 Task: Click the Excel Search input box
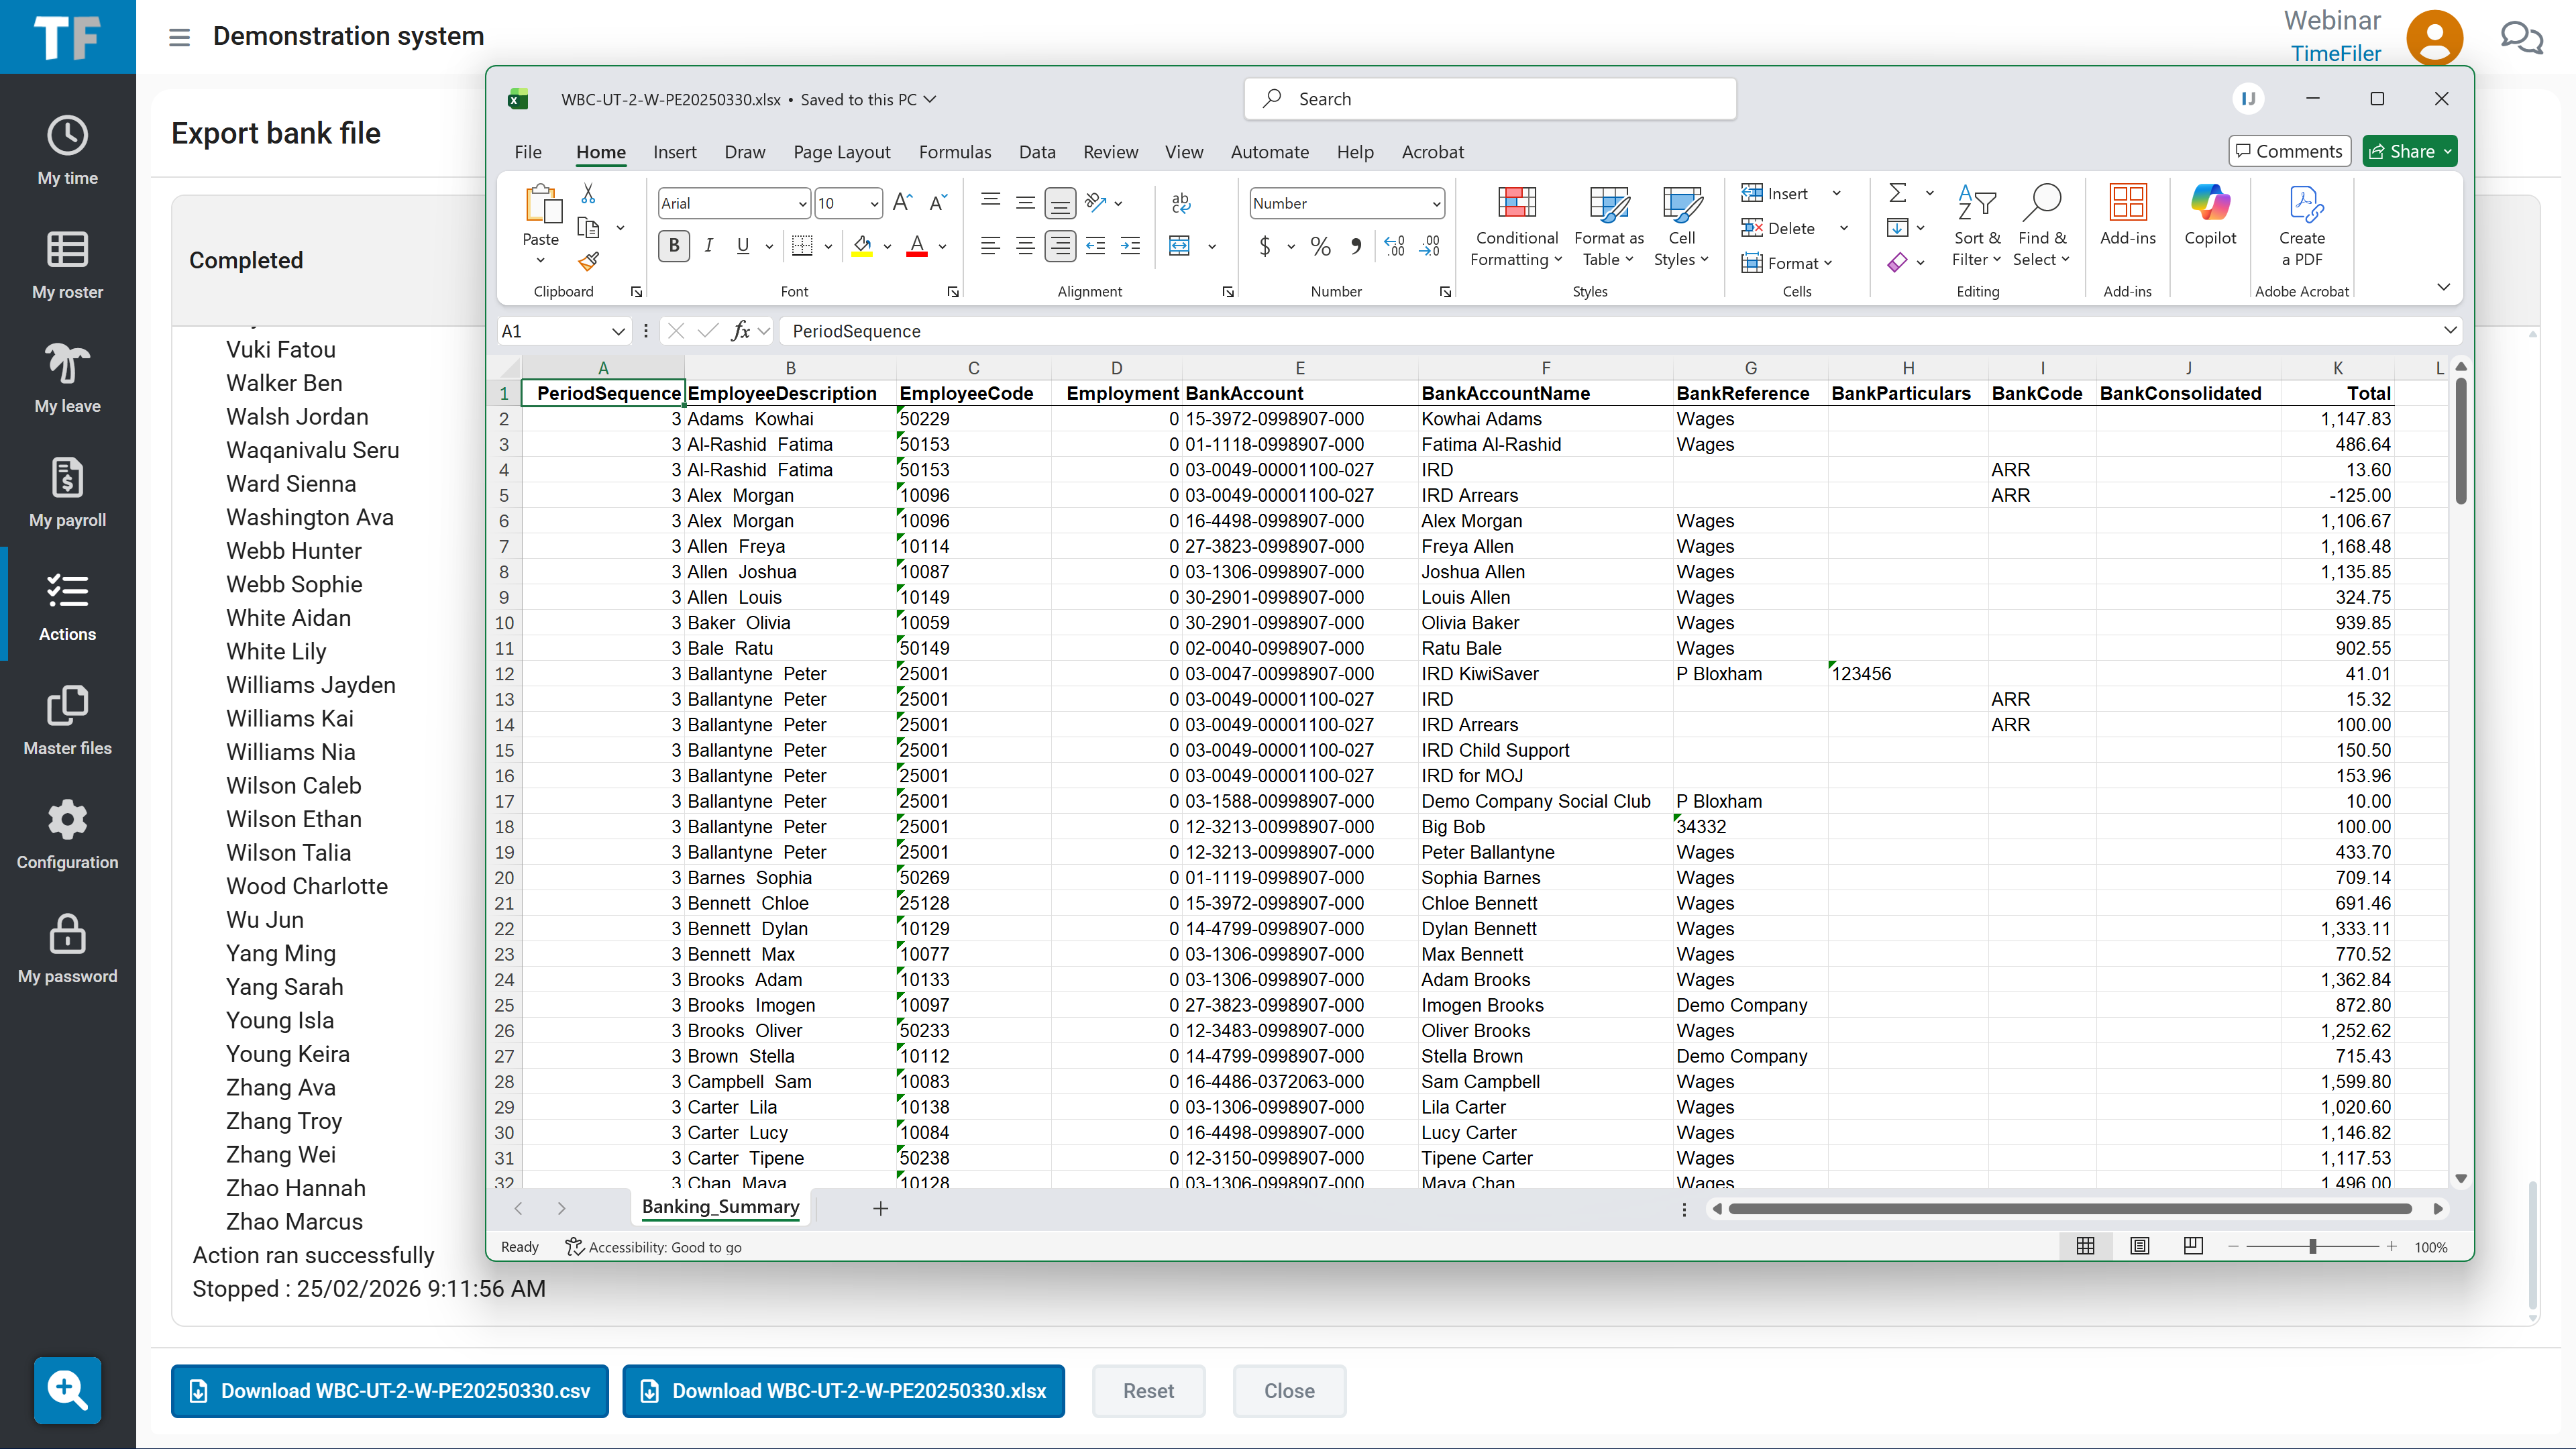coord(1490,99)
